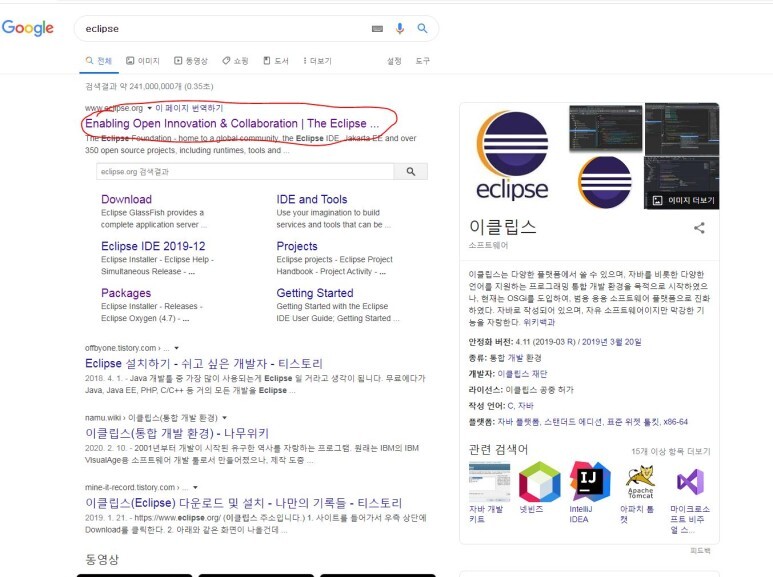Image resolution: width=773 pixels, height=577 pixels.
Task: Click the IntelliJ IDEA related search icon
Action: pos(590,482)
